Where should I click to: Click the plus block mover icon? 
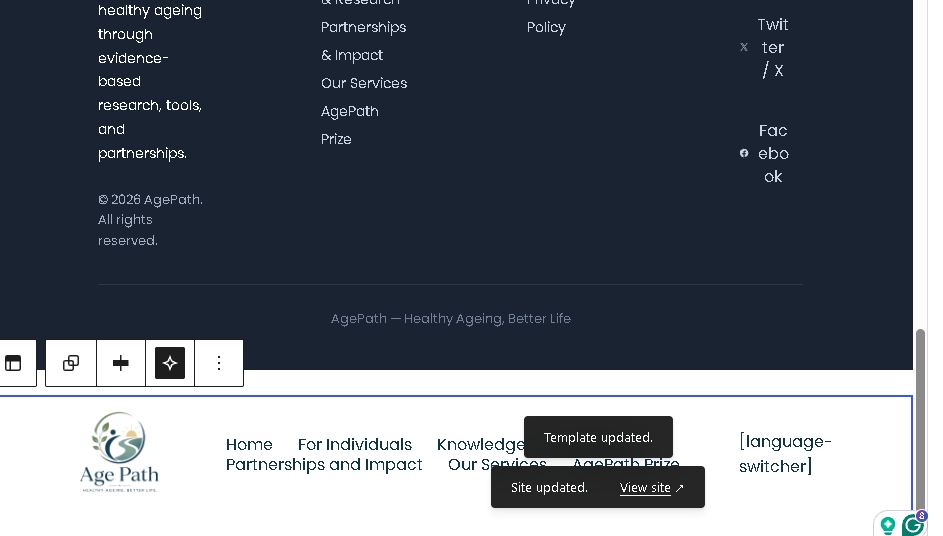coord(121,363)
